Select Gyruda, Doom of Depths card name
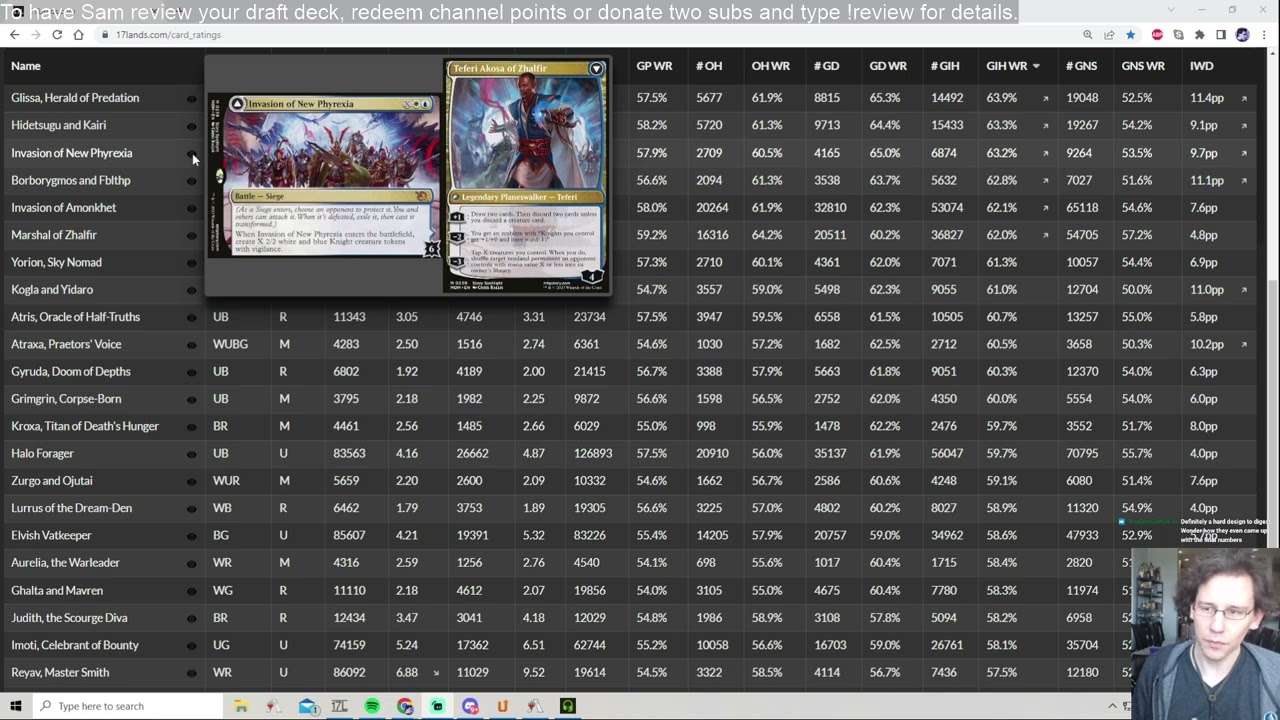 pyautogui.click(x=71, y=372)
